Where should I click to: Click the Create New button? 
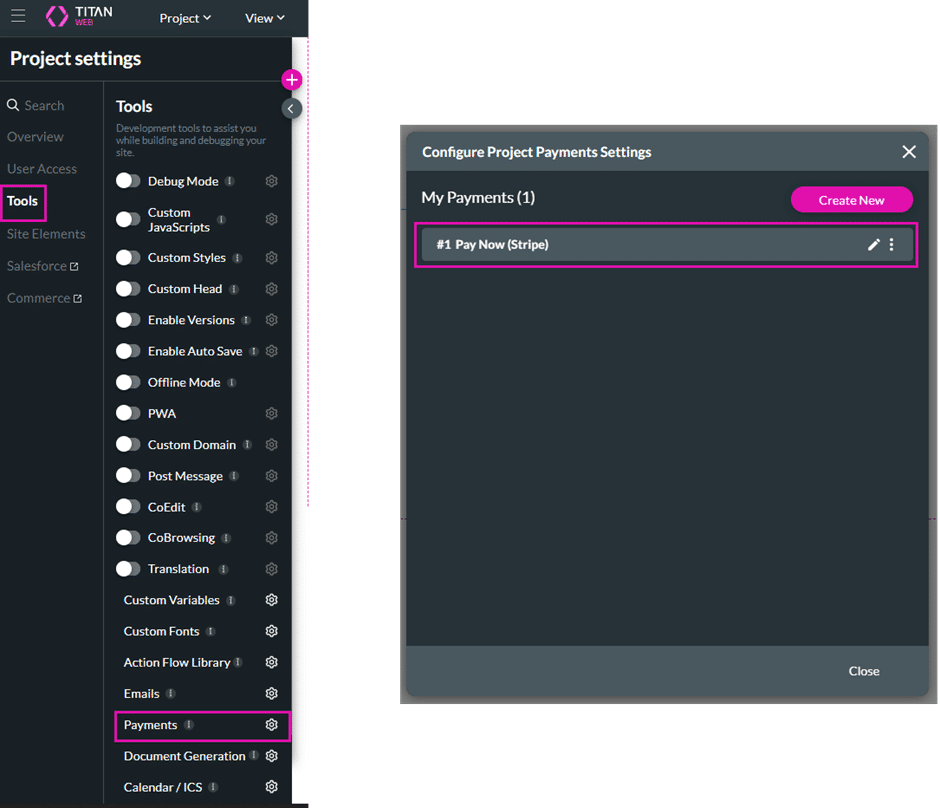click(851, 200)
